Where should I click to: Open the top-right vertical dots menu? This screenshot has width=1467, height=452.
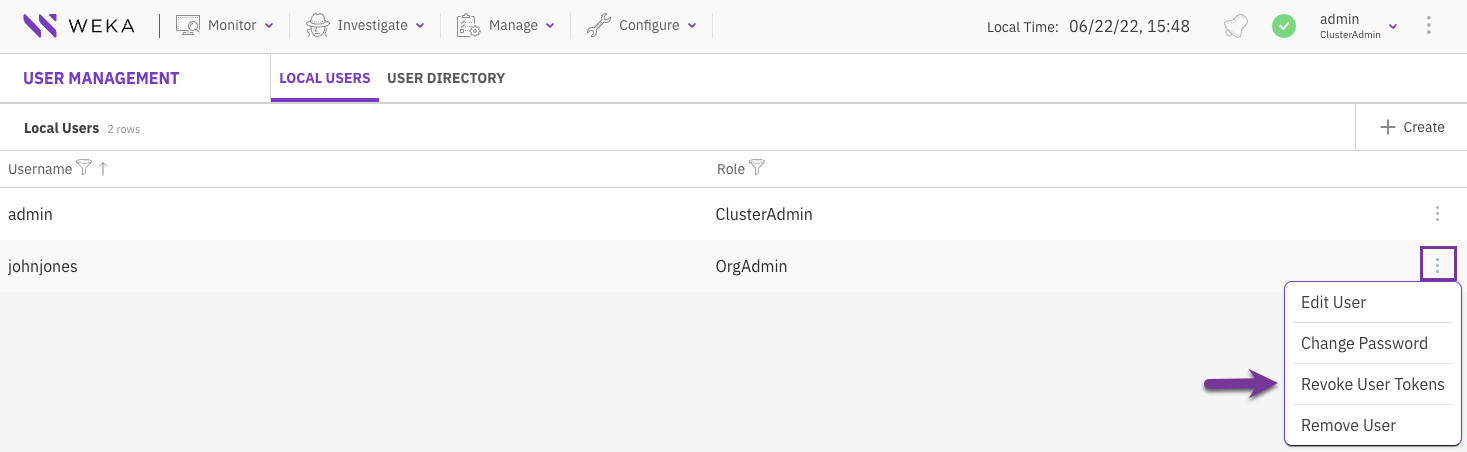point(1427,26)
